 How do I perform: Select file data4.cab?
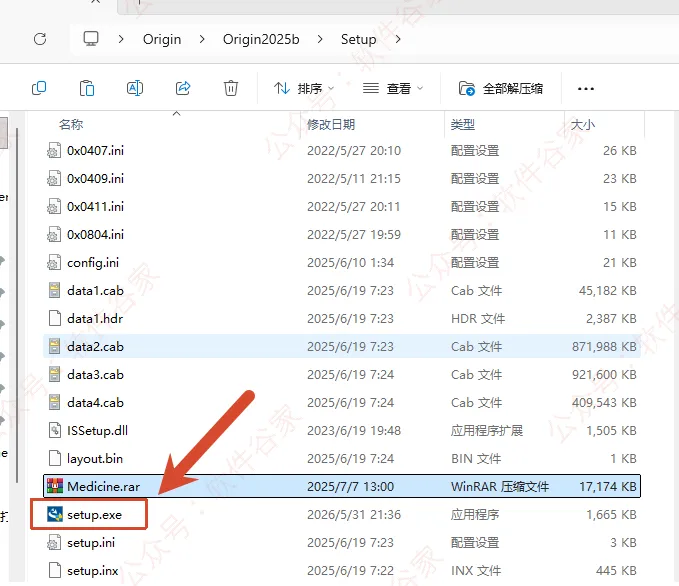(x=342, y=403)
